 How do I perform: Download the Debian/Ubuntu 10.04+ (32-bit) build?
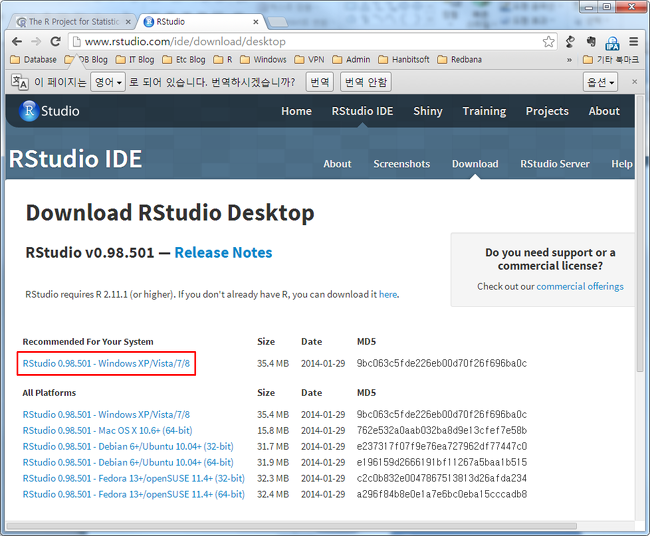(128, 446)
